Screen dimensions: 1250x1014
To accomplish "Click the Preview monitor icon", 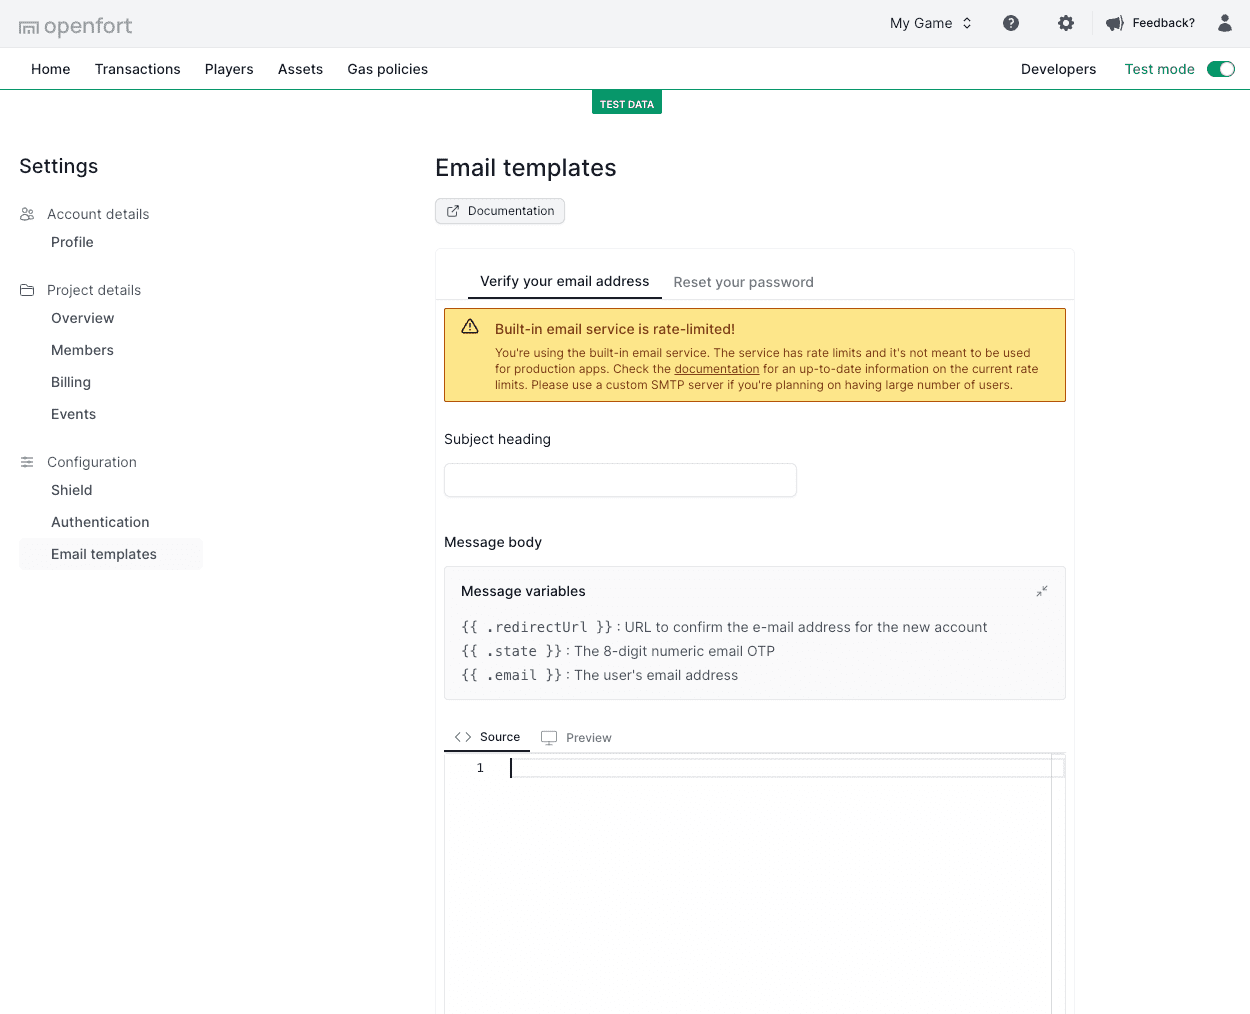I will [x=549, y=737].
